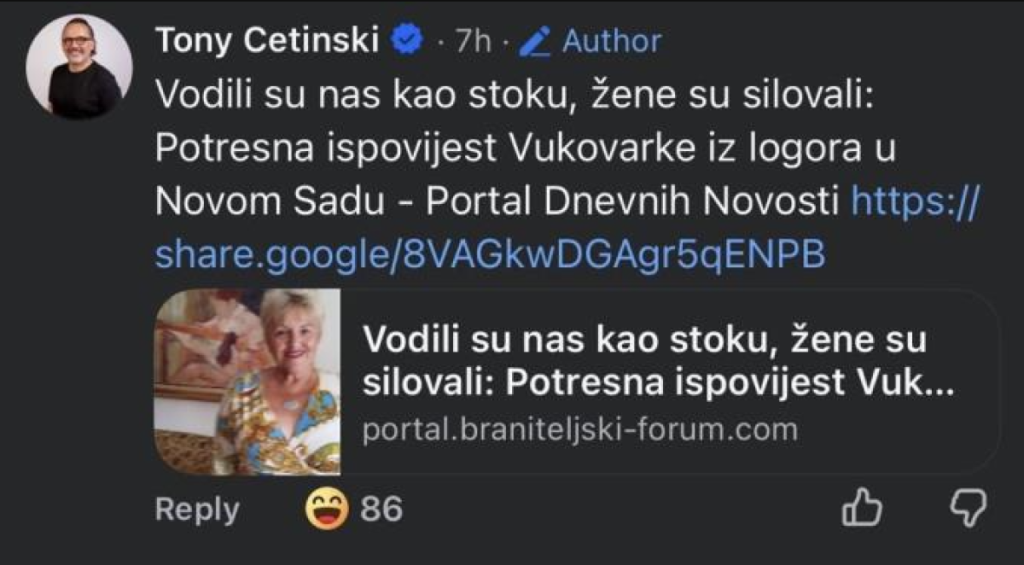Viewport: 1024px width, 565px height.
Task: Click the https:// link start
Action: point(915,202)
